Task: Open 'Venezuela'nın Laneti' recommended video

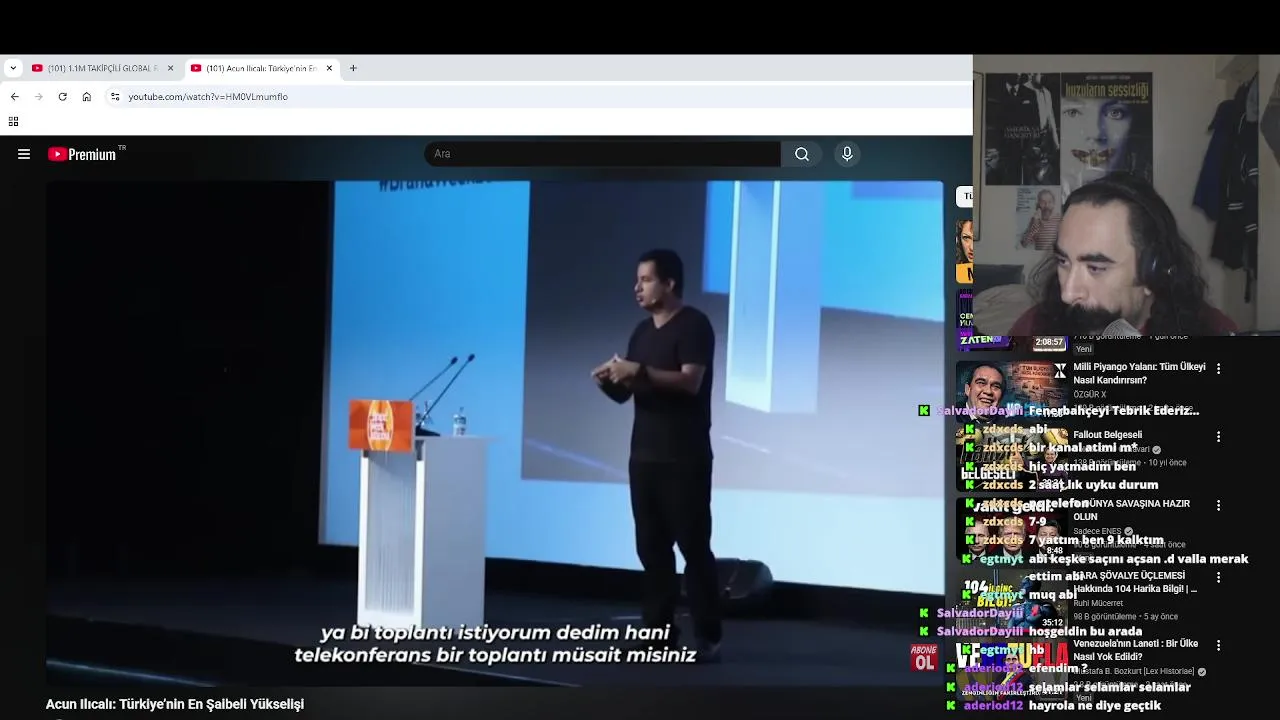Action: [1136, 650]
